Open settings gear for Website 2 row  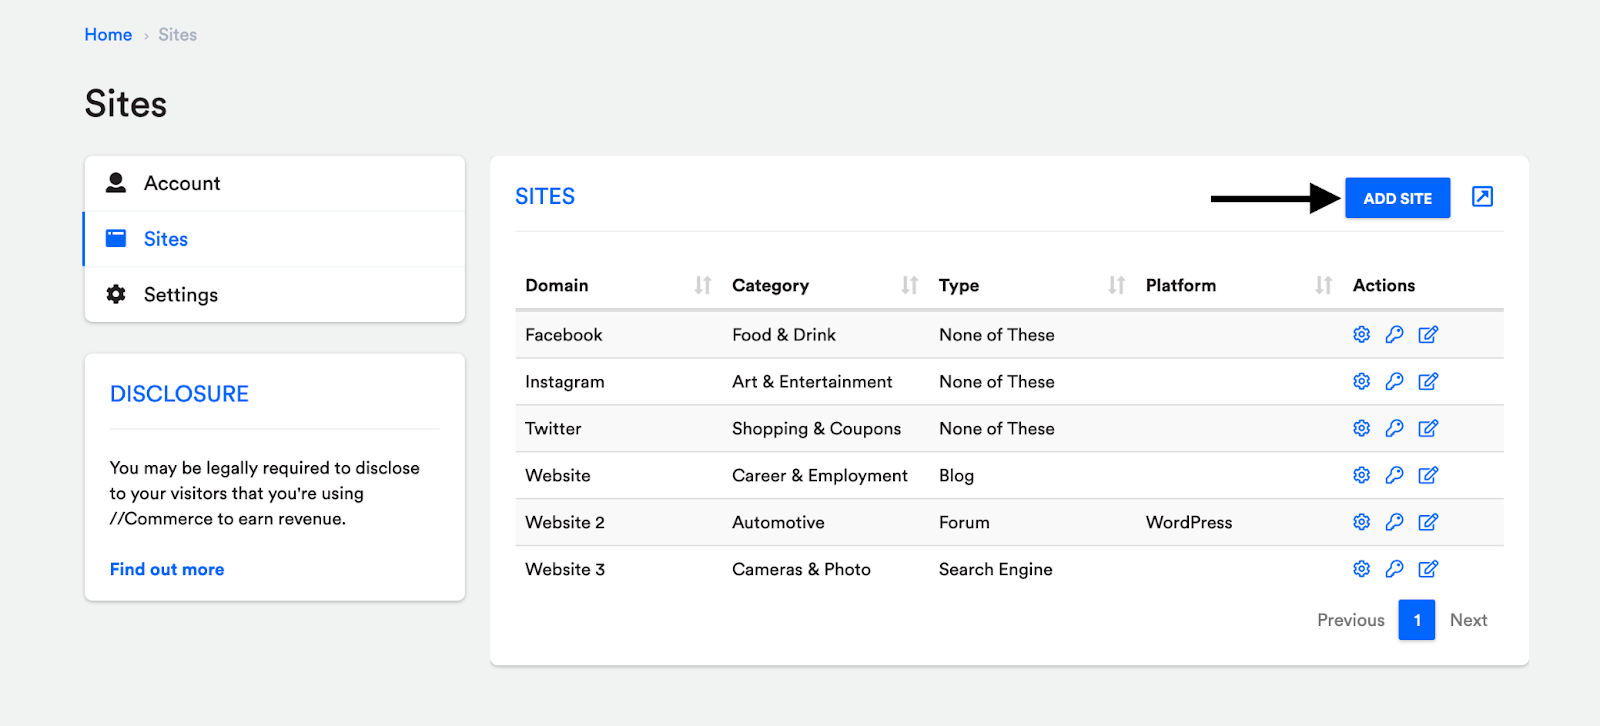coord(1361,522)
